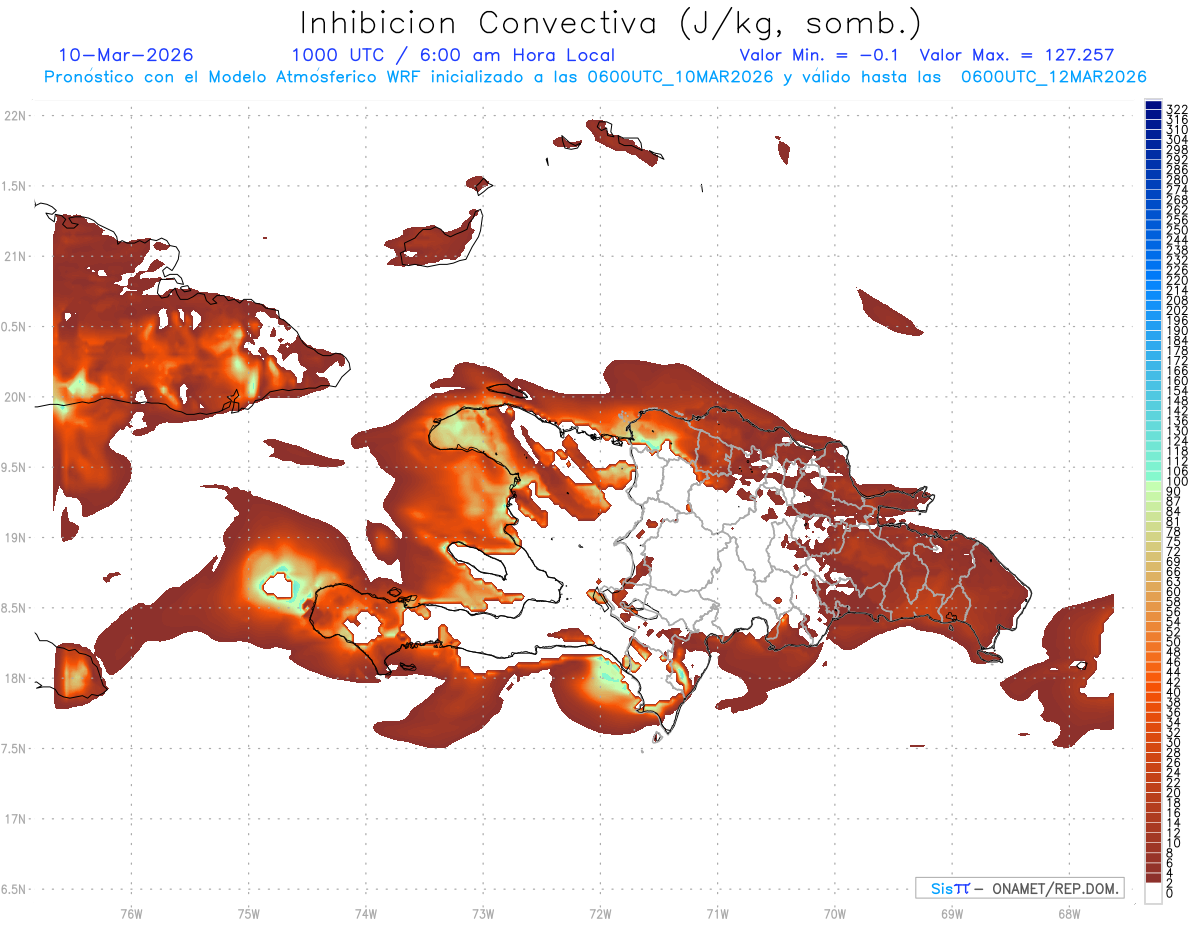The height and width of the screenshot is (927, 1200).
Task: Click the '7.5N' latitude label
Action: pyautogui.click(x=15, y=748)
